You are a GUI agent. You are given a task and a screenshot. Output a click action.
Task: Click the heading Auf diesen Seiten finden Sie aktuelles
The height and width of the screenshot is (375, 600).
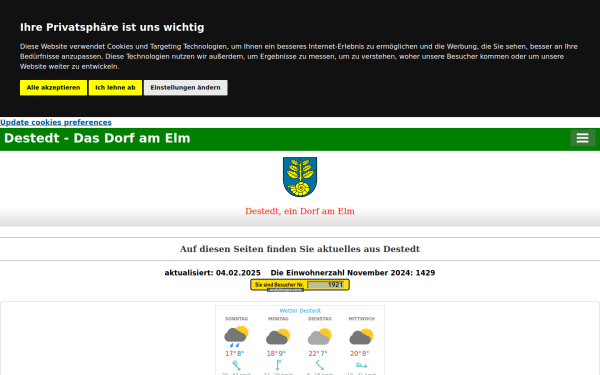point(300,249)
